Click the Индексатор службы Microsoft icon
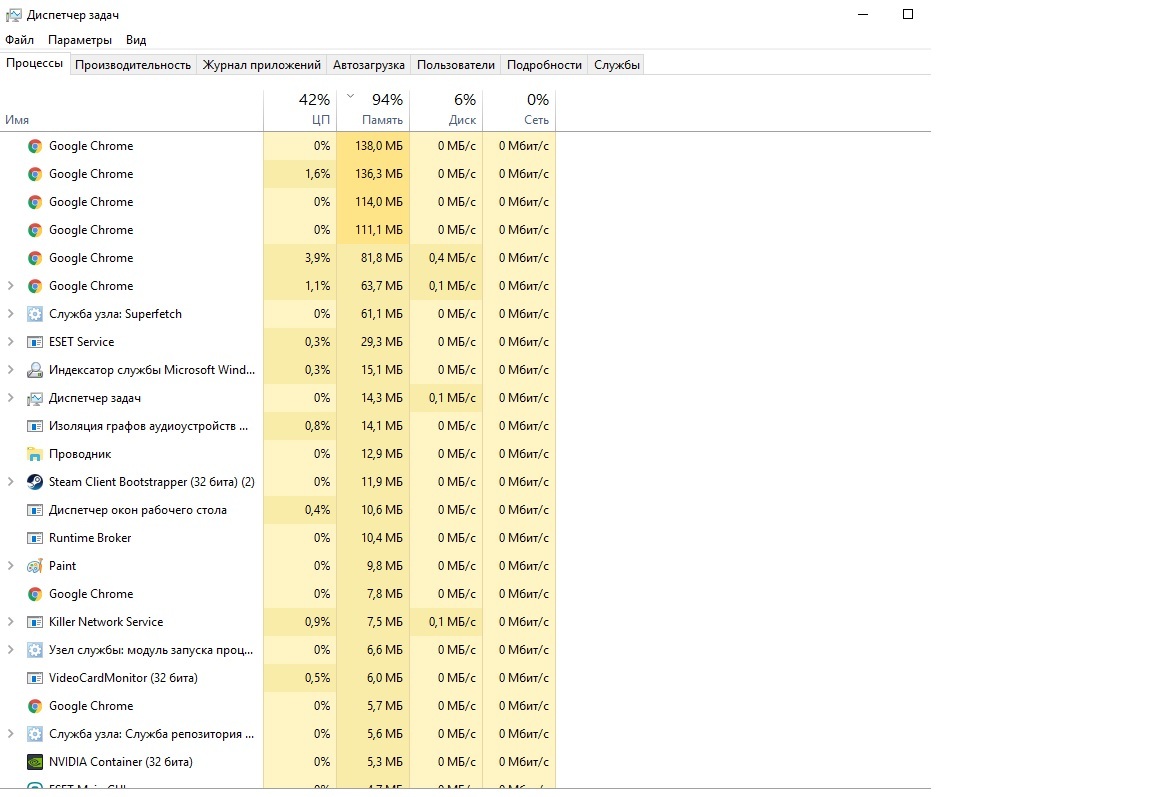 pyautogui.click(x=35, y=370)
